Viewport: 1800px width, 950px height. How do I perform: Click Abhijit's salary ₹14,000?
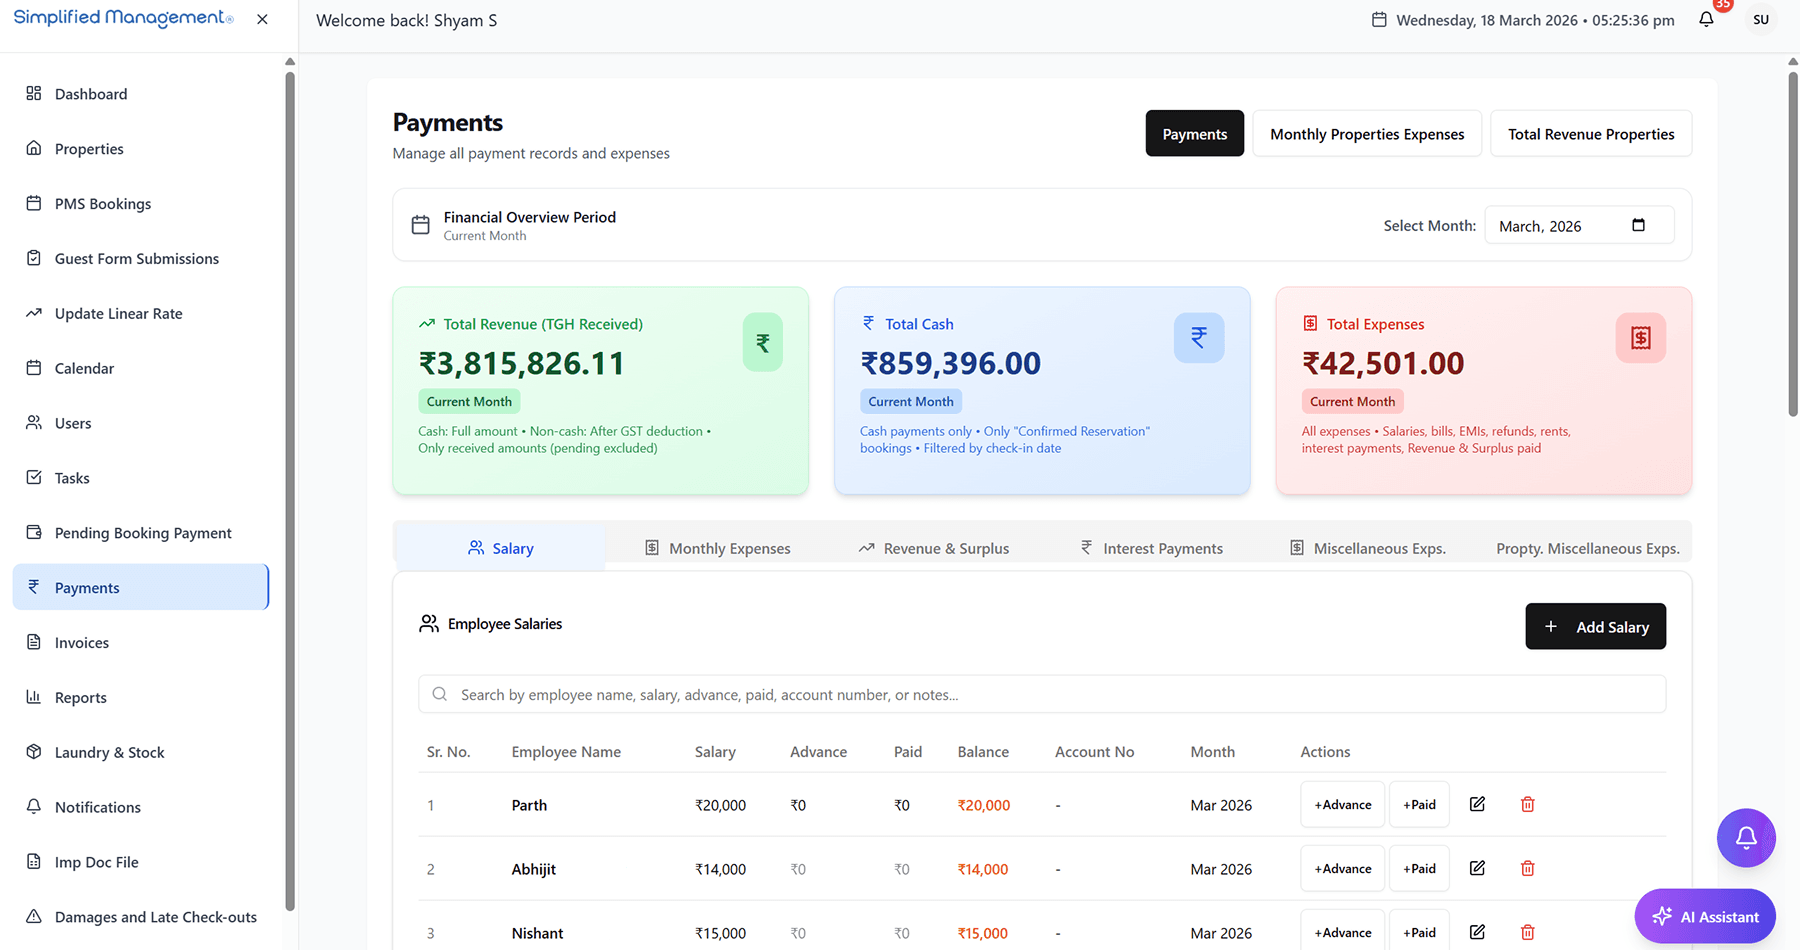click(720, 869)
